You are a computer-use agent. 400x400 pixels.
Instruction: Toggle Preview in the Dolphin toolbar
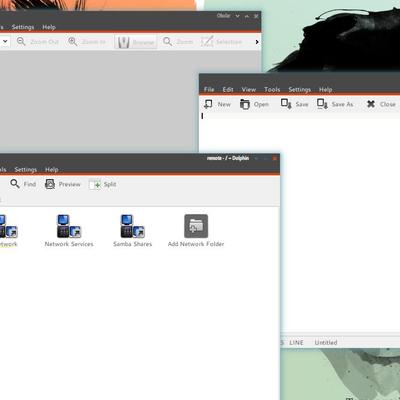(x=63, y=184)
